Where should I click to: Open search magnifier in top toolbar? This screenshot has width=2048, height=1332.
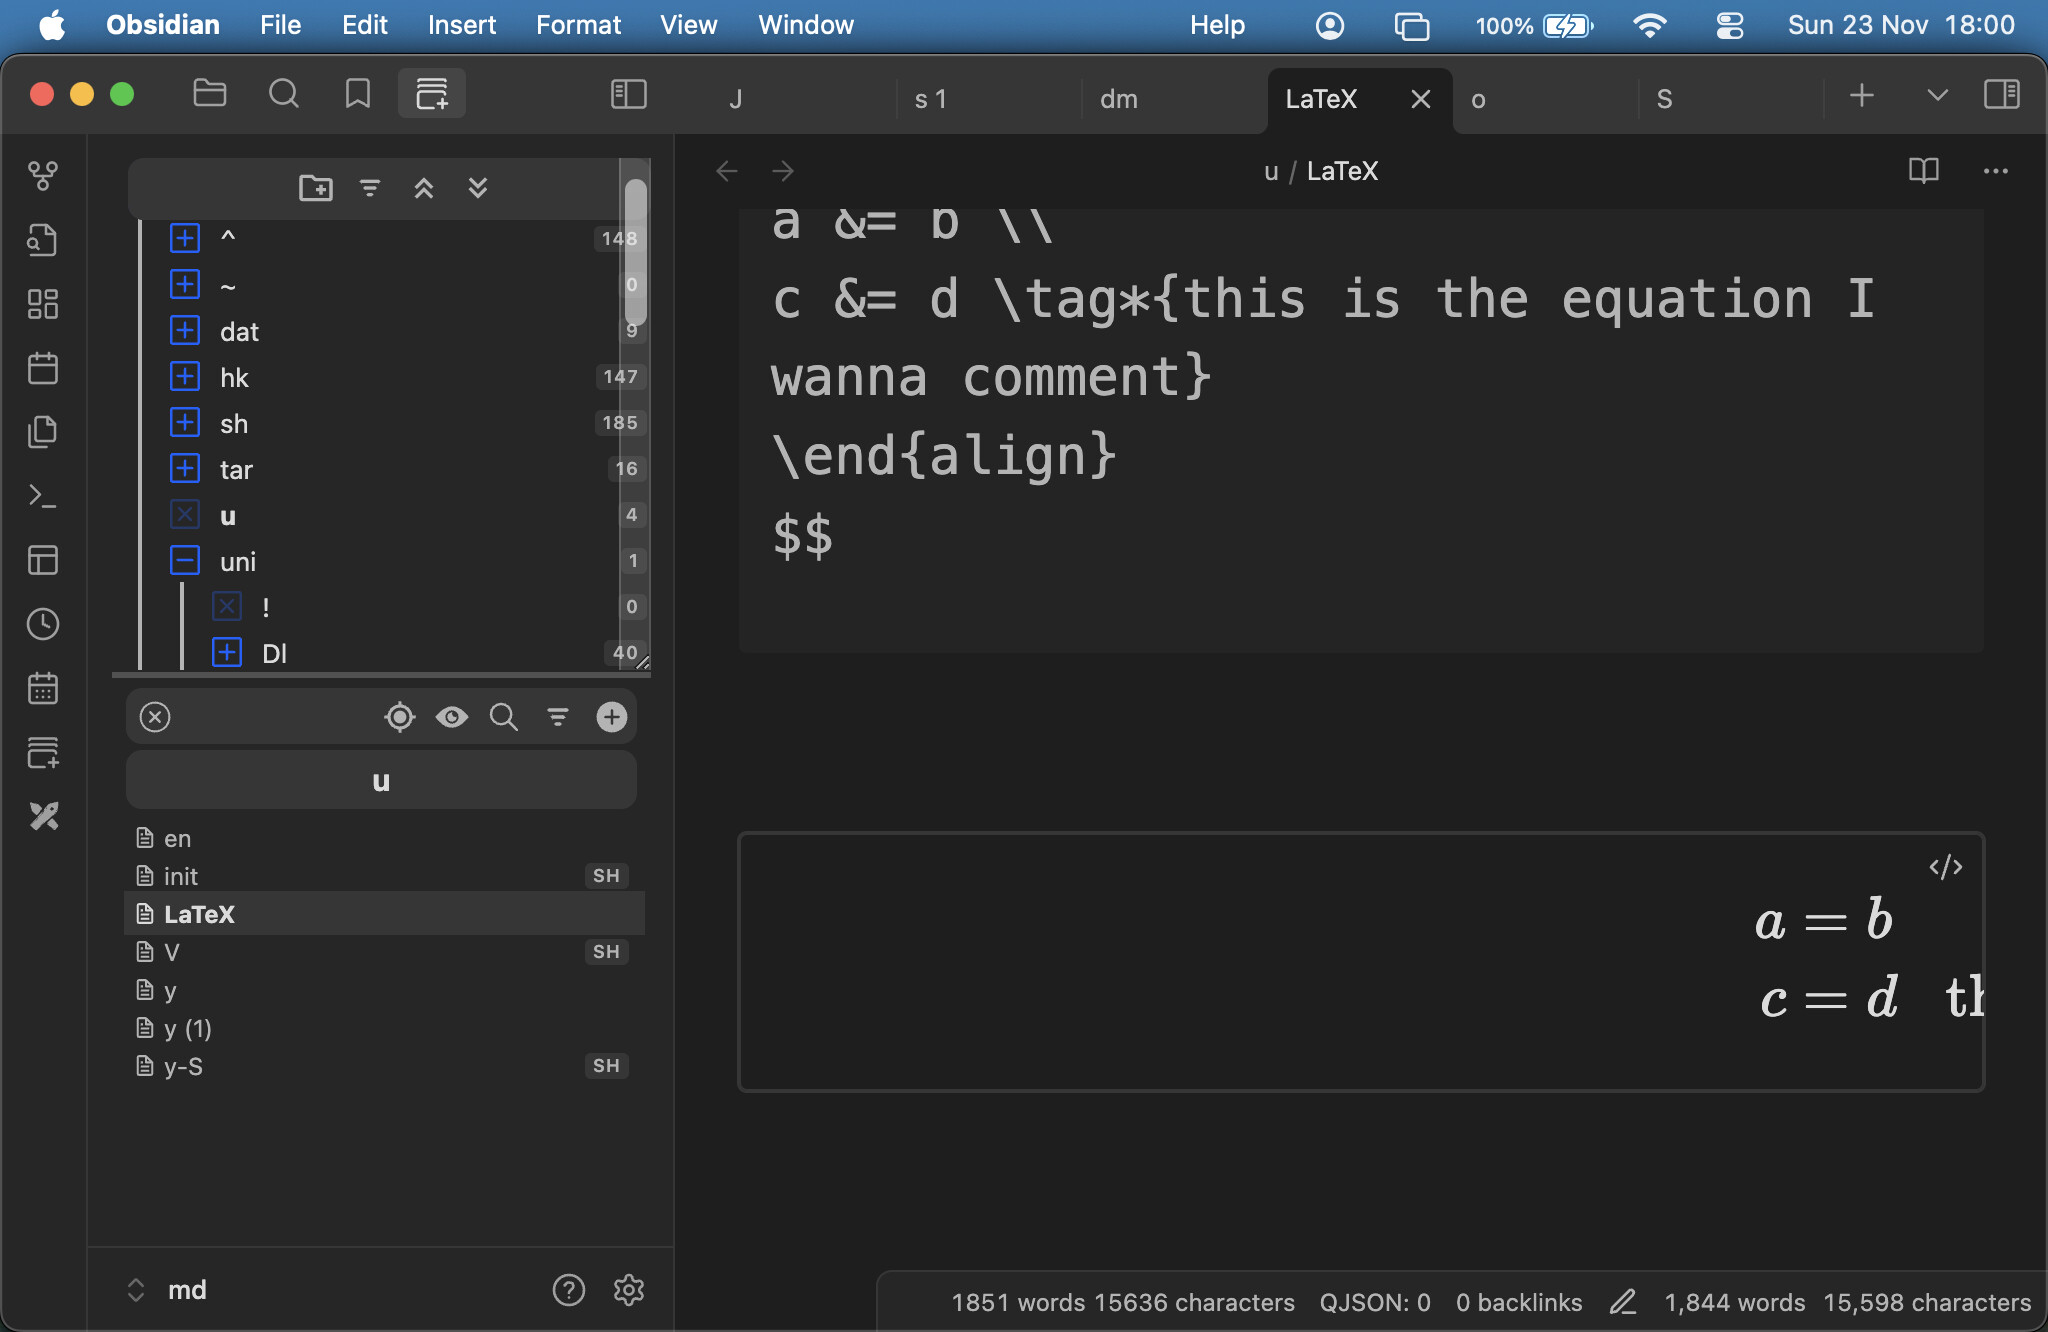pyautogui.click(x=284, y=94)
